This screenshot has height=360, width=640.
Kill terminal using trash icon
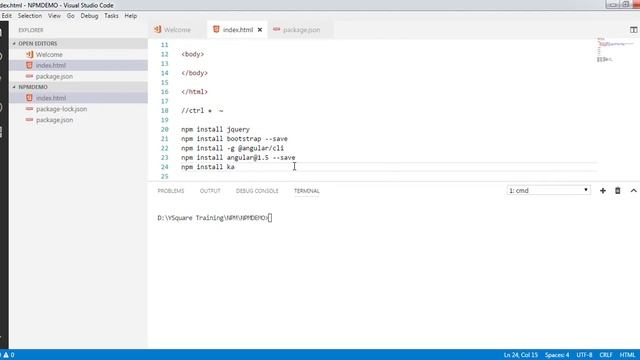click(x=618, y=191)
